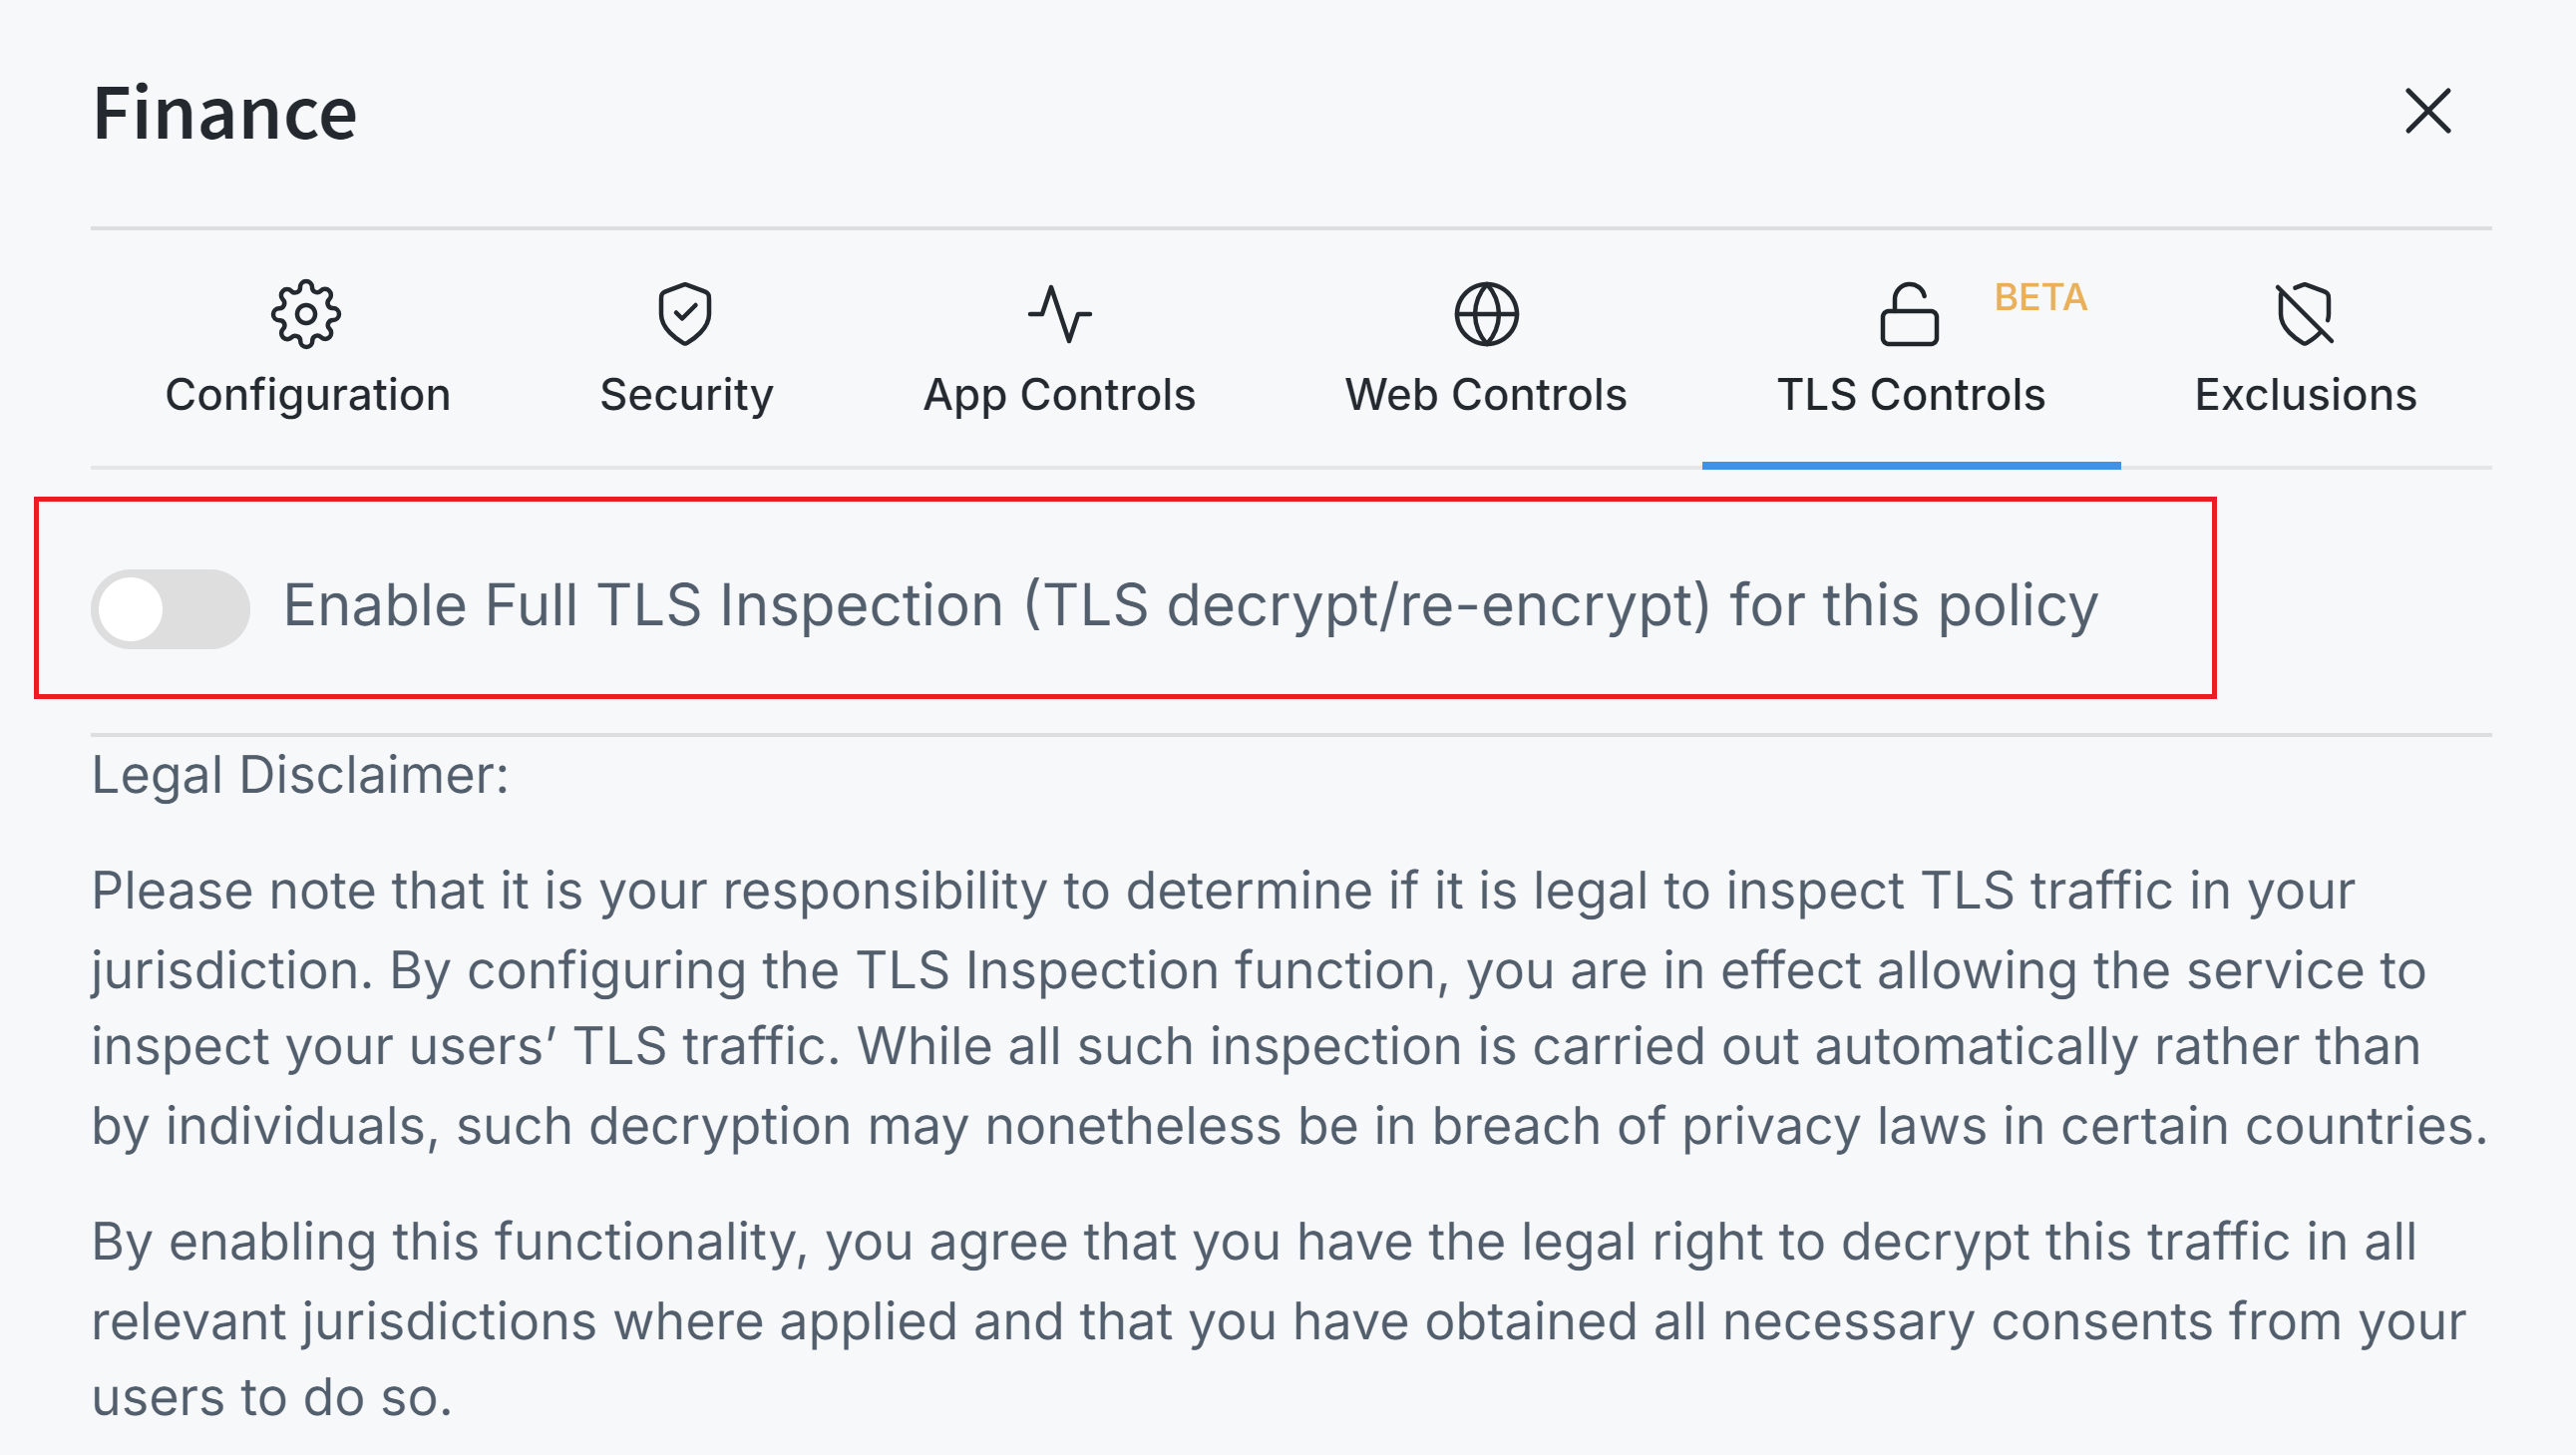Click the gear icon above Configuration
Viewport: 2576px width, 1455px height.
coord(306,314)
